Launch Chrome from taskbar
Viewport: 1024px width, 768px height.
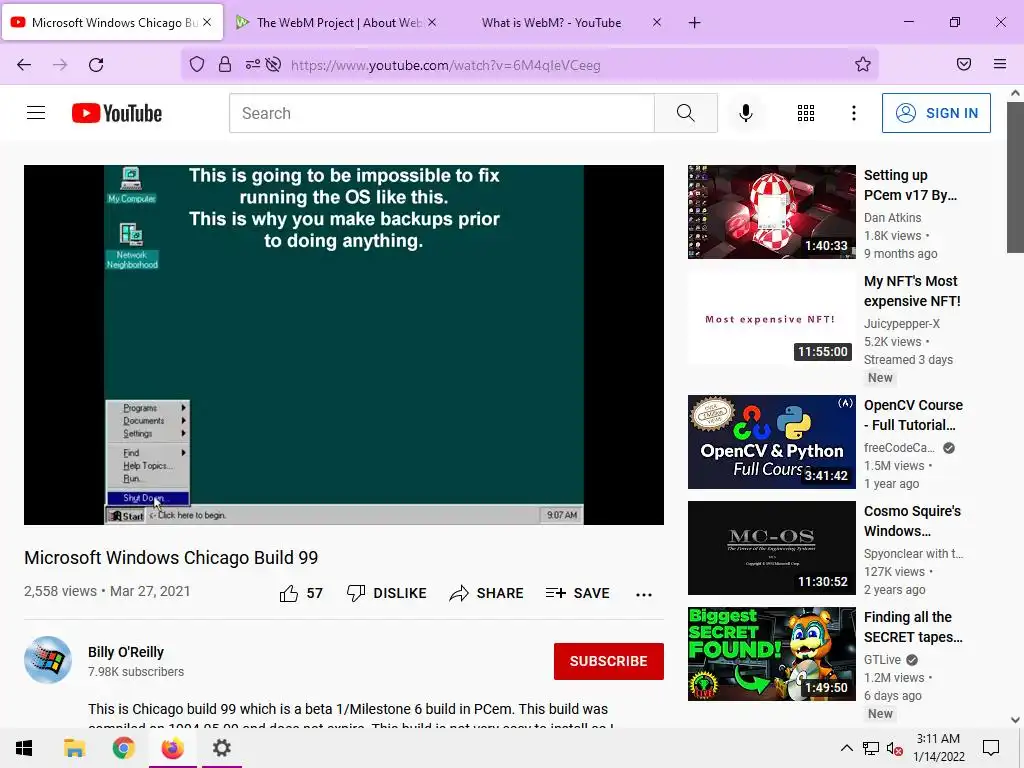[123, 748]
